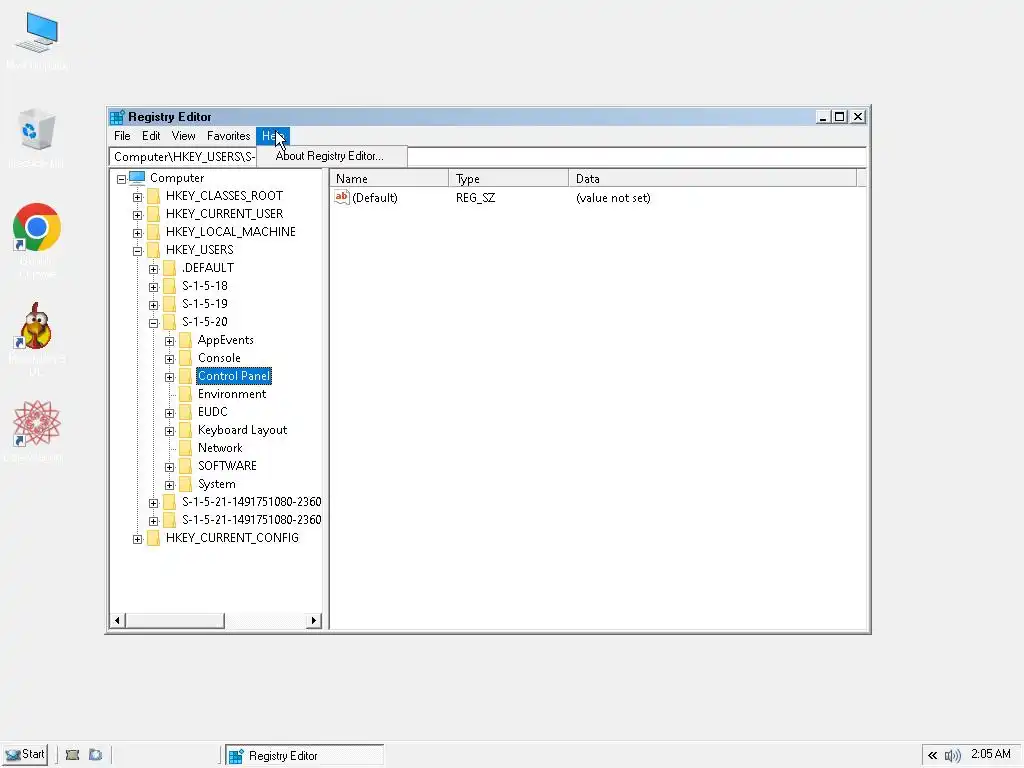
Task: Sort by the Name column header
Action: (389, 178)
